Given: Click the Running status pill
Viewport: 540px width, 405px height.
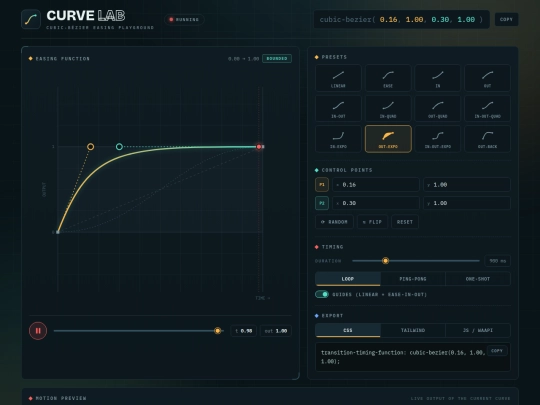Looking at the screenshot, I should click(184, 19).
